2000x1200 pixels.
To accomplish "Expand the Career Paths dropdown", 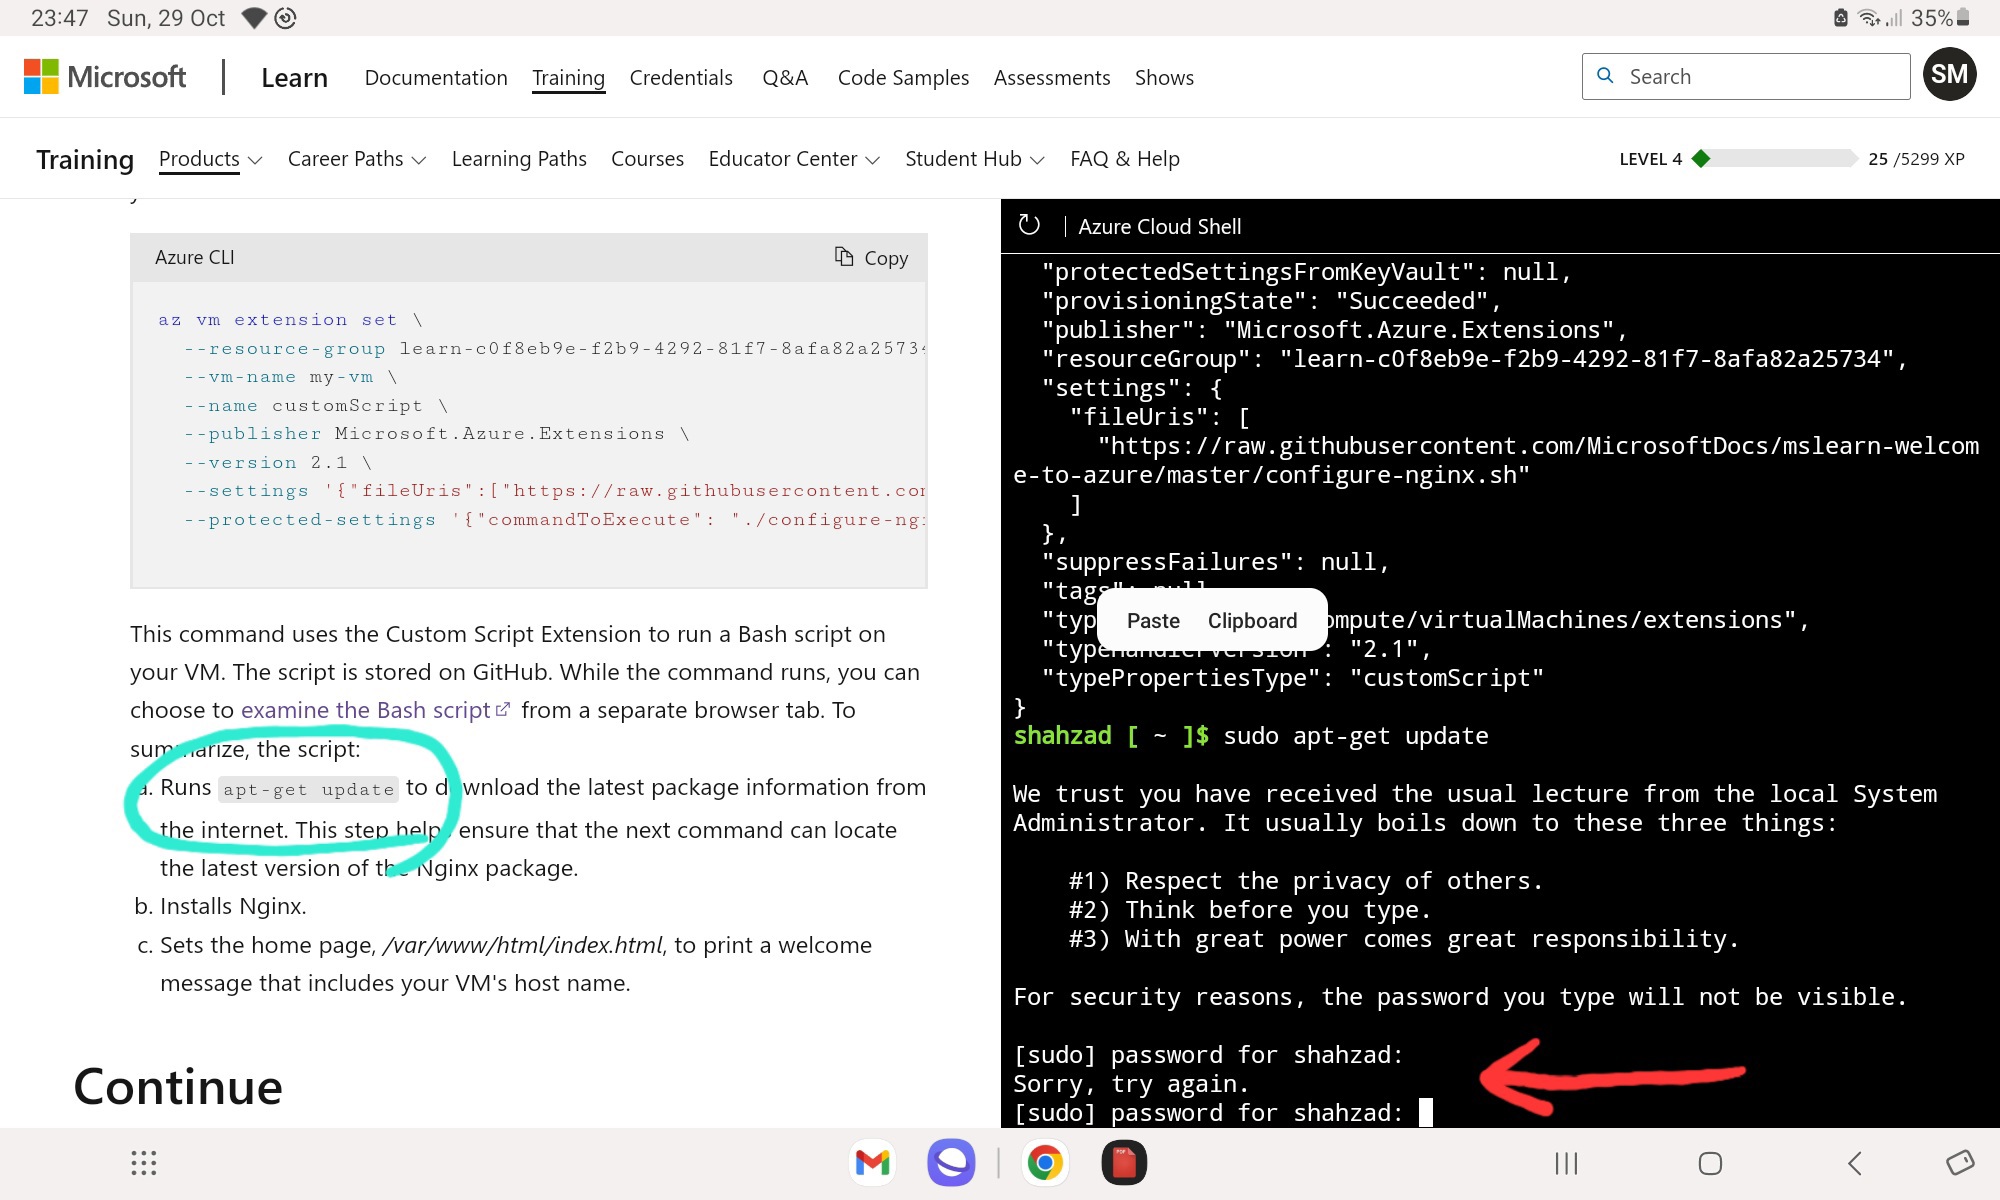I will click(356, 158).
